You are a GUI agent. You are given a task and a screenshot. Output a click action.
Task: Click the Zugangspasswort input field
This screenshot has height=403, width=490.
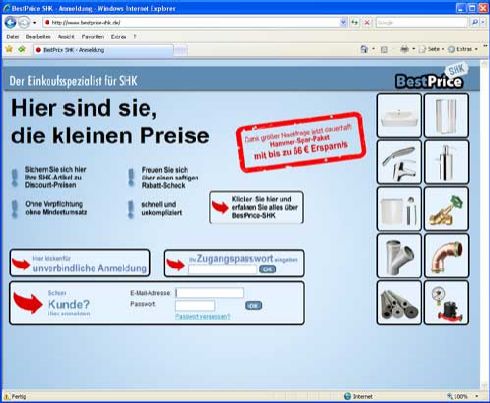pyautogui.click(x=222, y=269)
